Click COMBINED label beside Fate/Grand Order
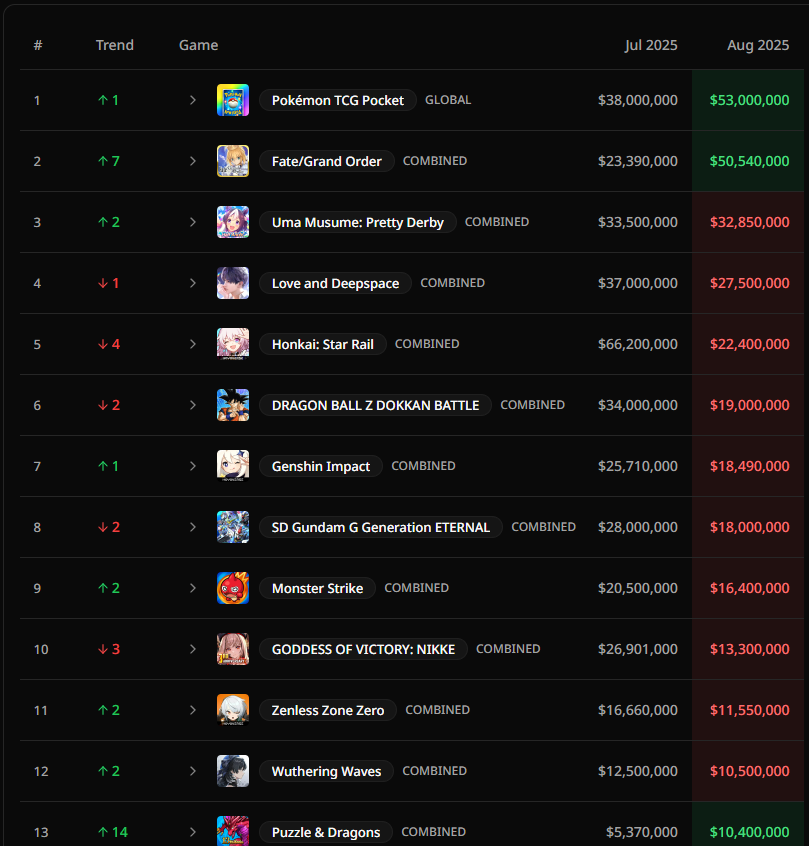This screenshot has height=846, width=809. coord(435,161)
